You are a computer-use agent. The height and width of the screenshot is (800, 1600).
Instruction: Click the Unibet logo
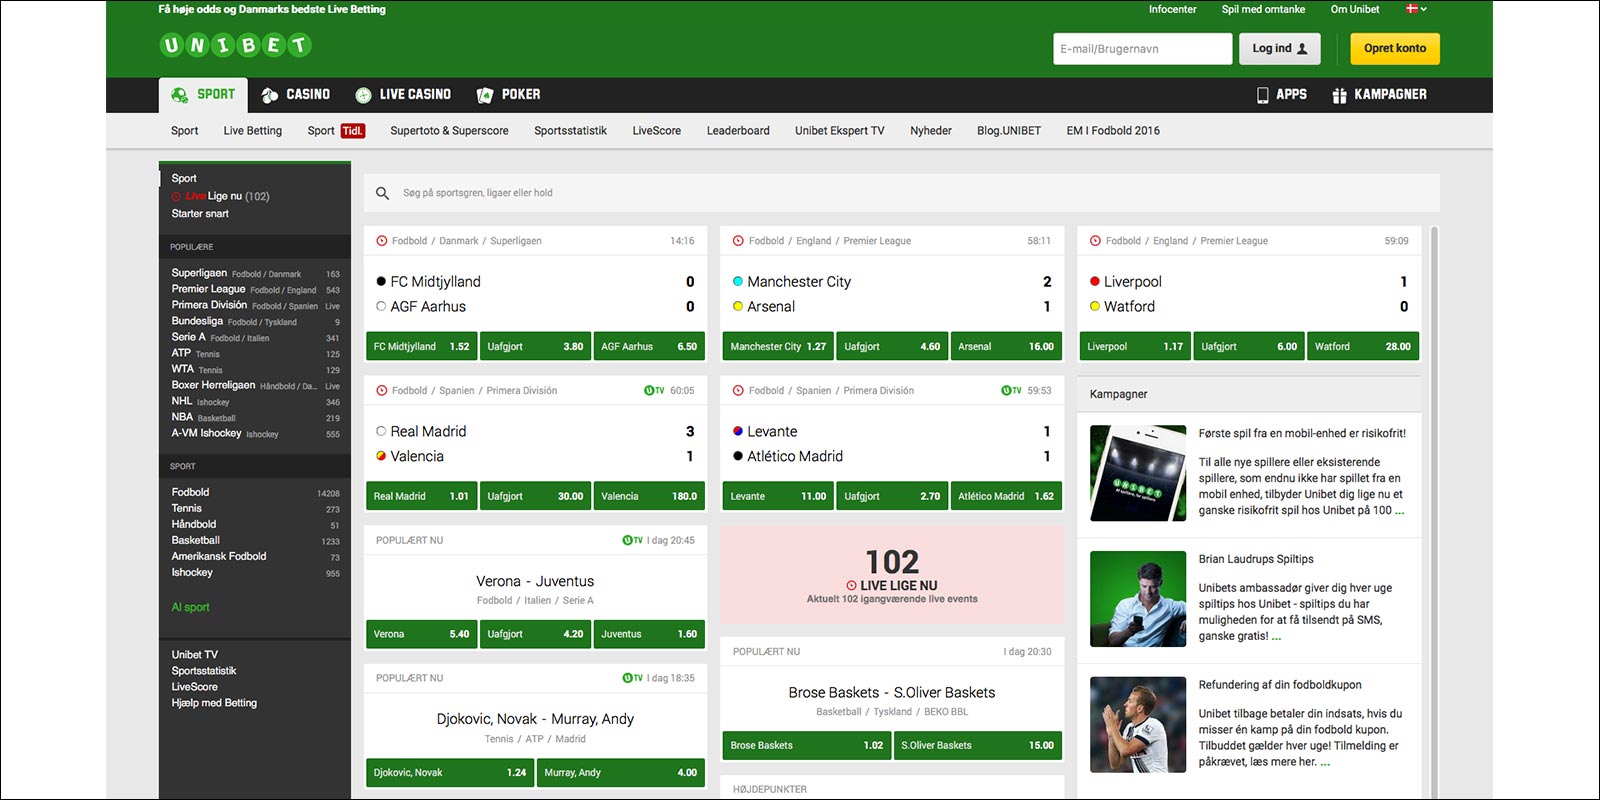coord(236,45)
